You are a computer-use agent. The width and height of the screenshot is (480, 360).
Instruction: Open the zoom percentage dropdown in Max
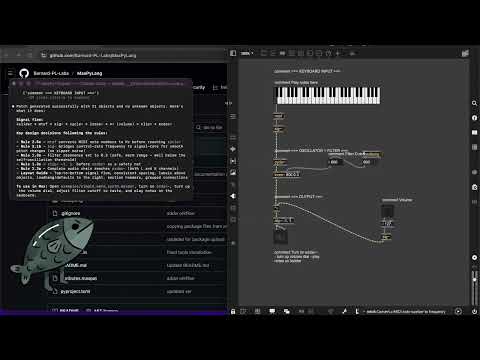247,53
